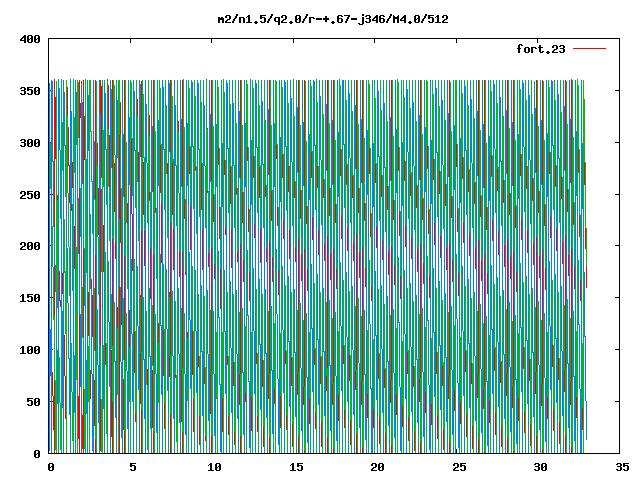Screen dimensions: 640x480
Task: Click y-axis label 150
Action: tap(30, 298)
